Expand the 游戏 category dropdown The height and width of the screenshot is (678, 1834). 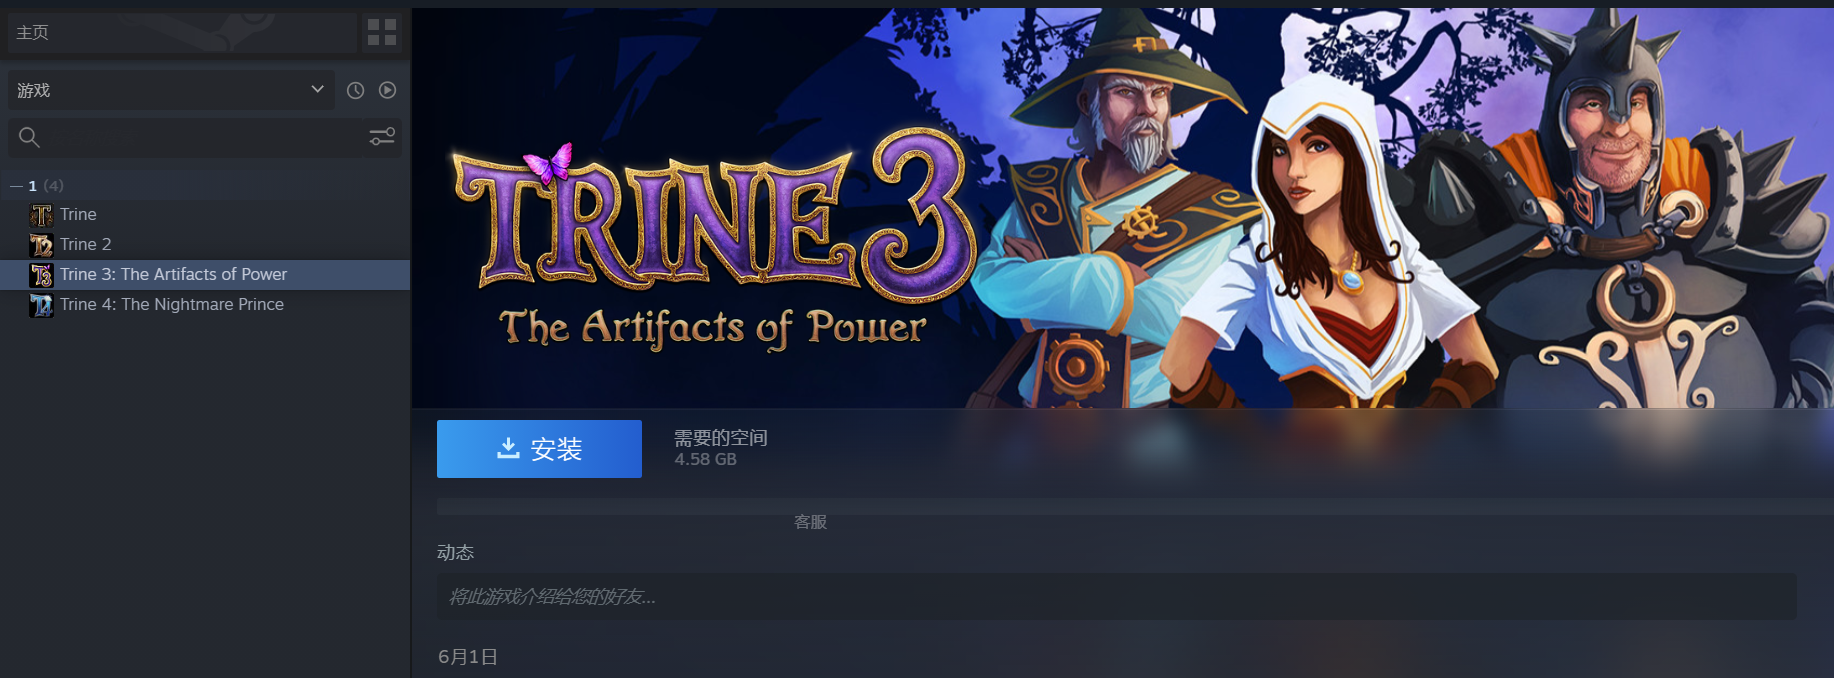pos(171,90)
